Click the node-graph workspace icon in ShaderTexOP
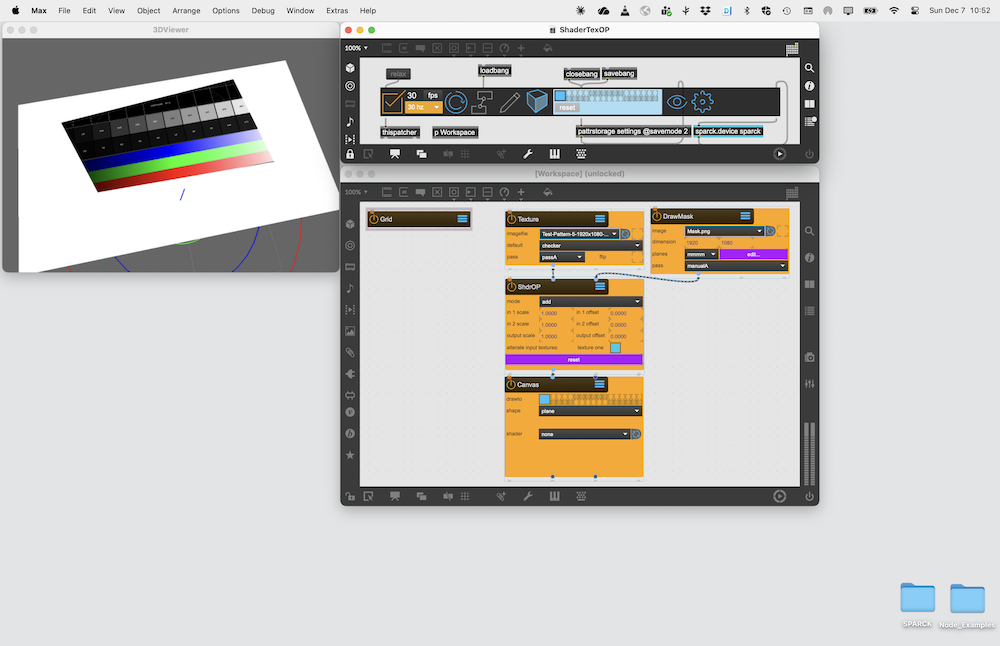The height and width of the screenshot is (646, 1000). point(483,102)
